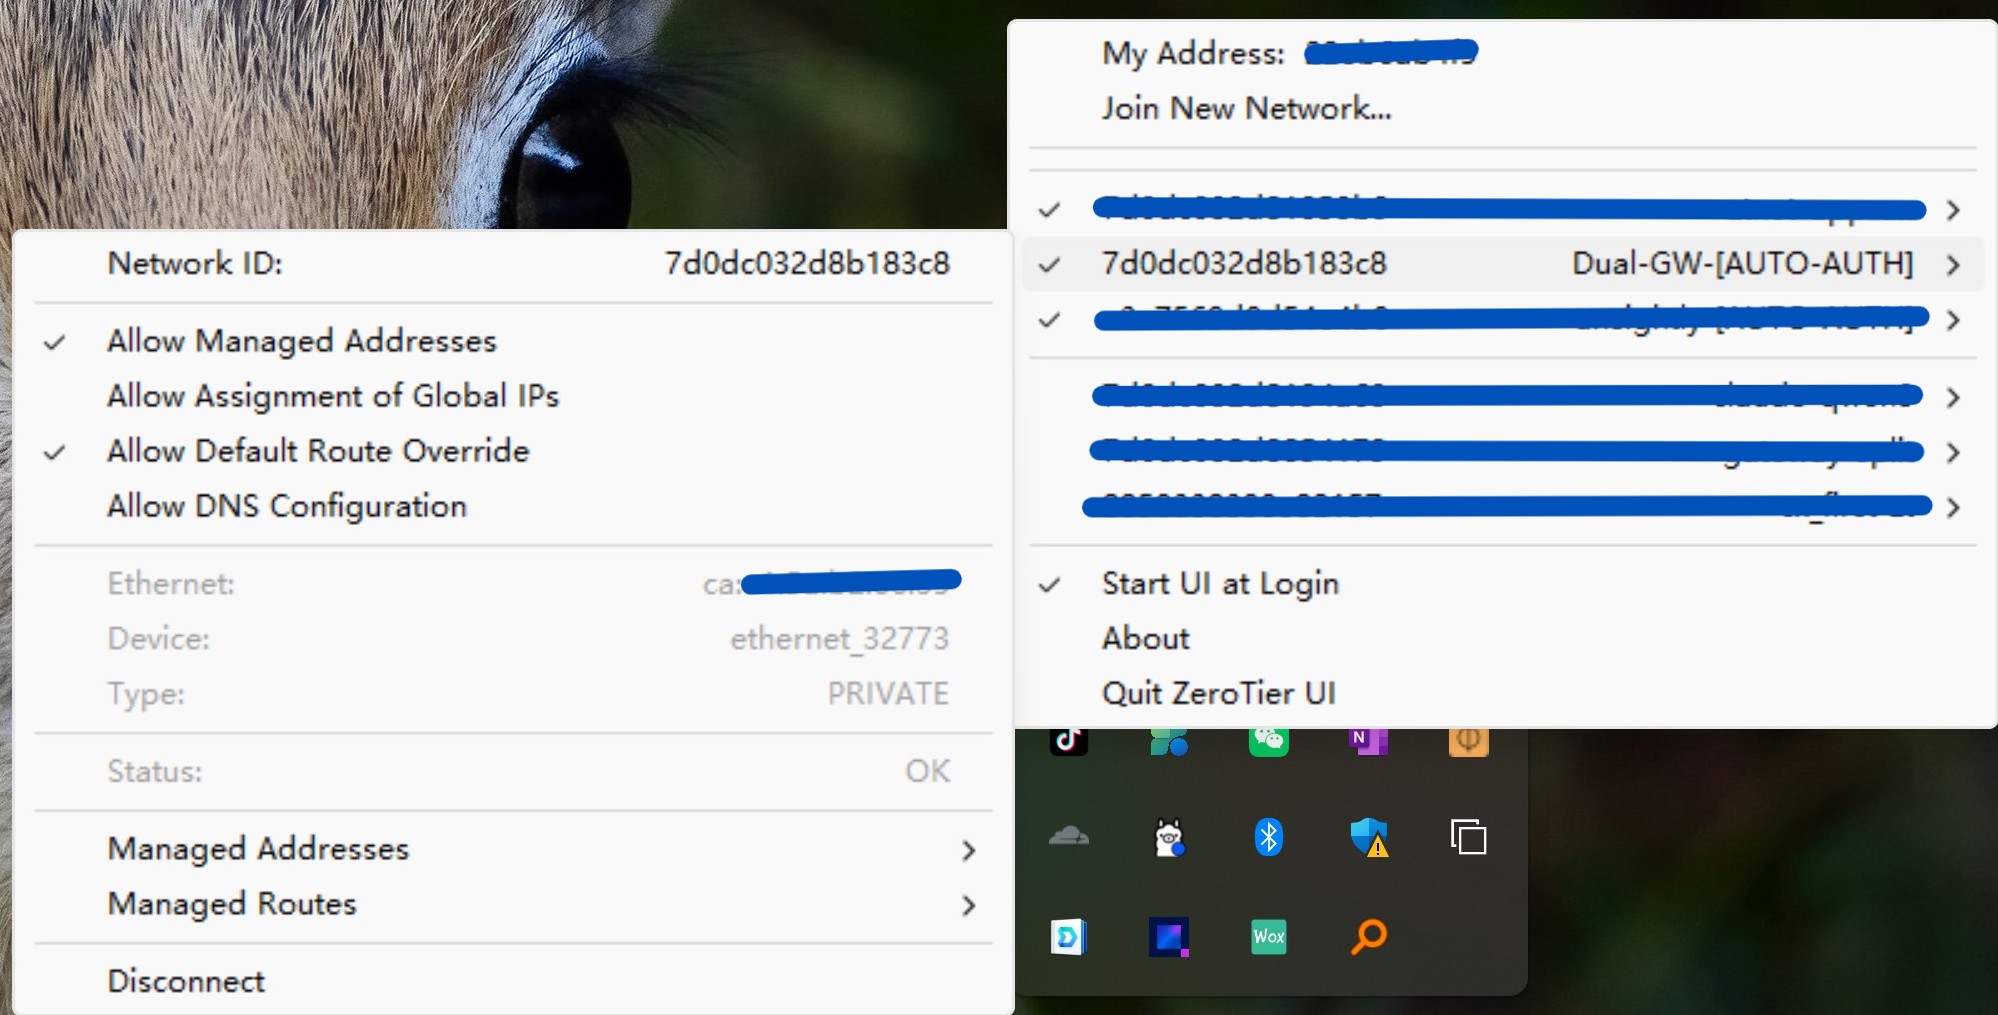Open the Dual-GW-[AUTO-AUTH] network submenu arrow
This screenshot has height=1015, width=1998.
click(1952, 265)
